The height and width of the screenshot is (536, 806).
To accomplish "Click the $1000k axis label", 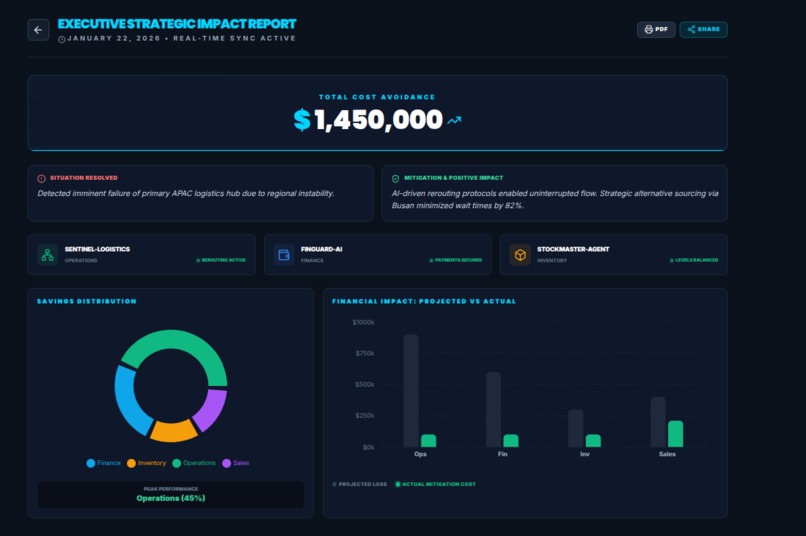I will 363,322.
